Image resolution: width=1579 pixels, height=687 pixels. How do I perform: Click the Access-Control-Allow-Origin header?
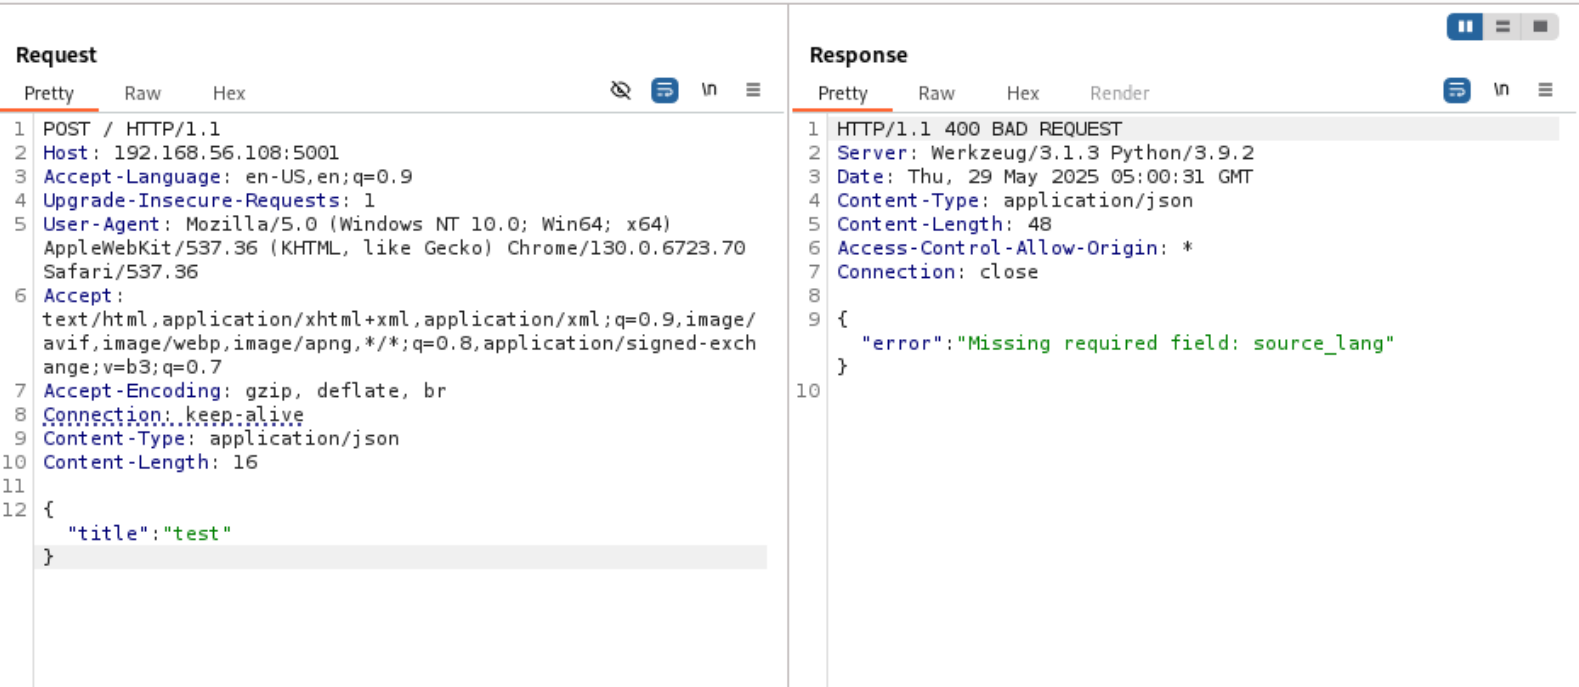pos(1015,248)
